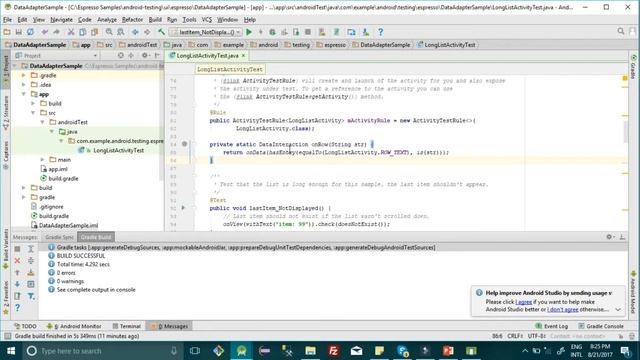This screenshot has width=640, height=360.
Task: Run the app with green play button
Action: [x=249, y=32]
